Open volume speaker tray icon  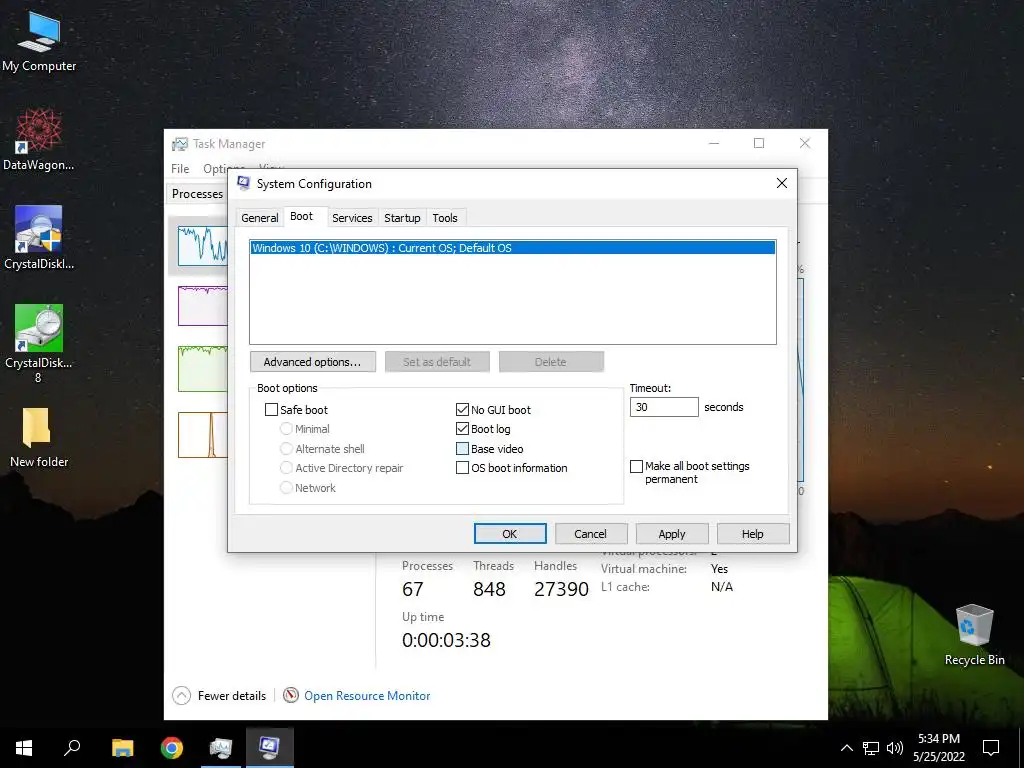point(895,748)
